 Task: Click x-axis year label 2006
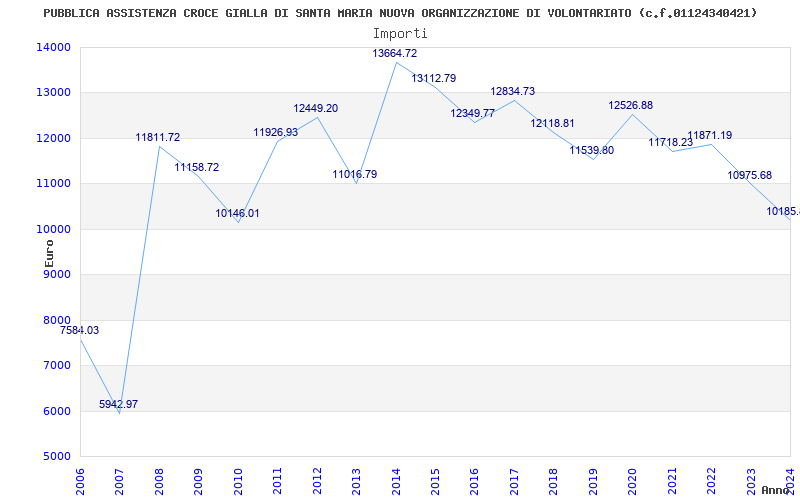pos(80,481)
